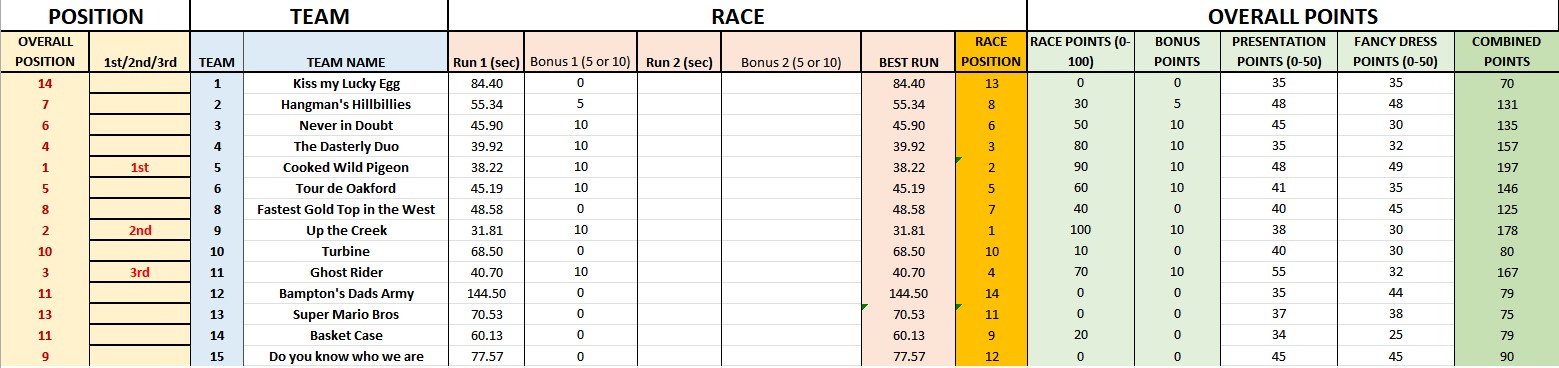
Task: Click presentation points 55 for Ghost Rider
Action: click(1278, 272)
